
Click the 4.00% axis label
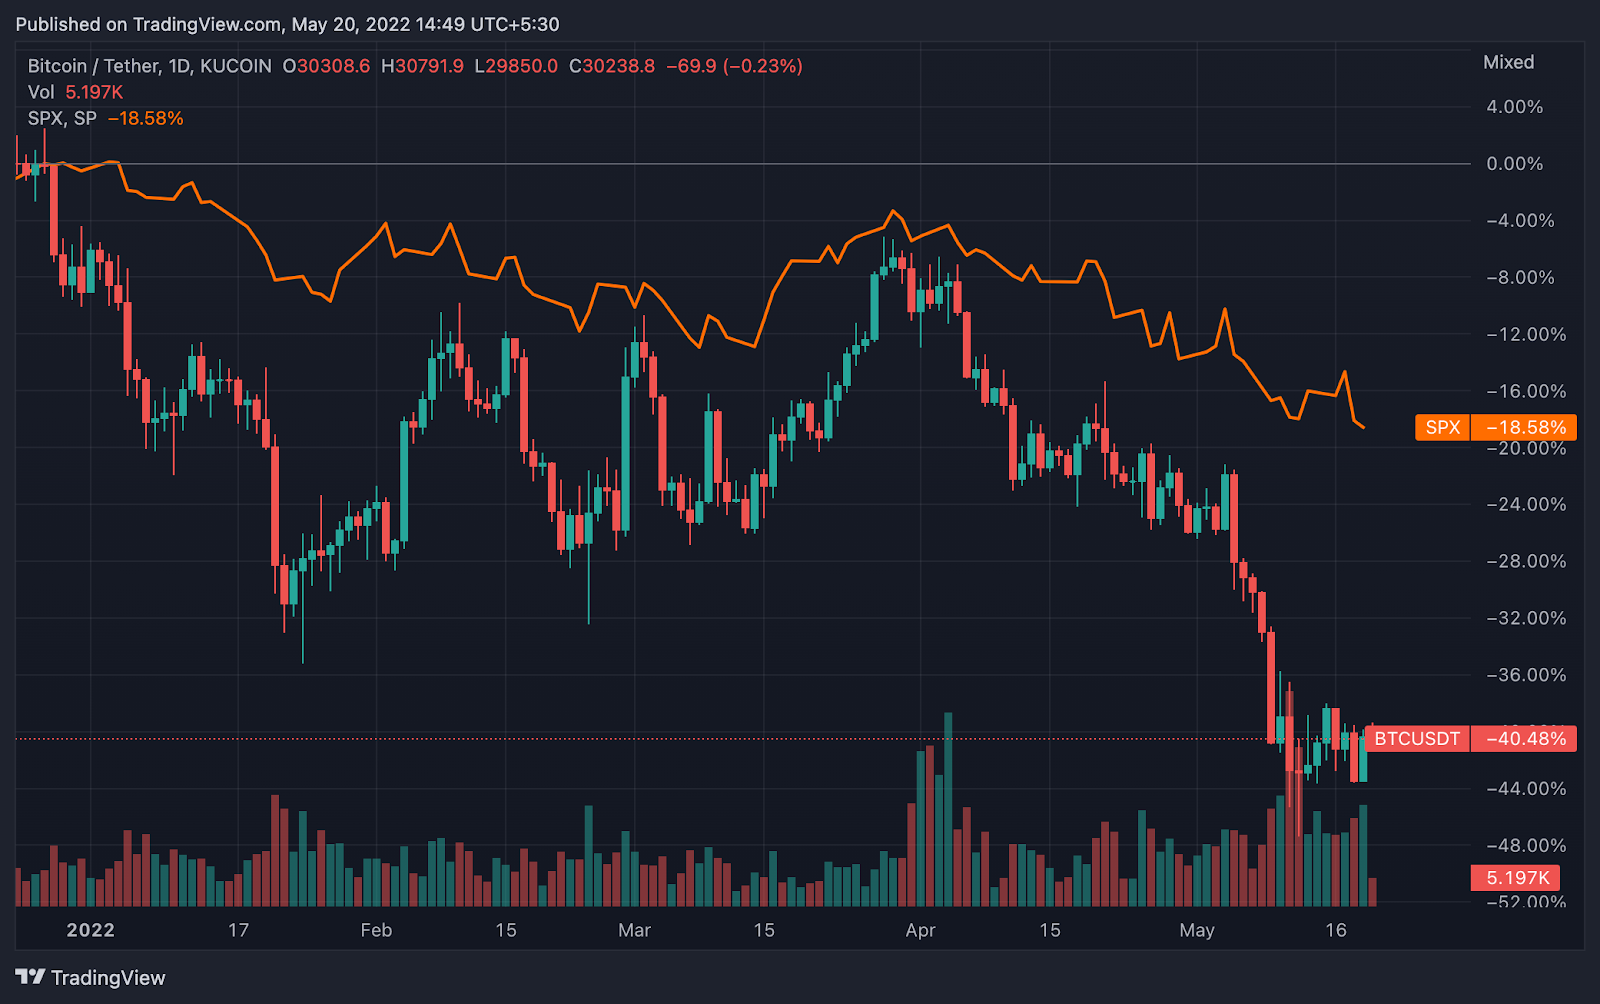pos(1514,107)
